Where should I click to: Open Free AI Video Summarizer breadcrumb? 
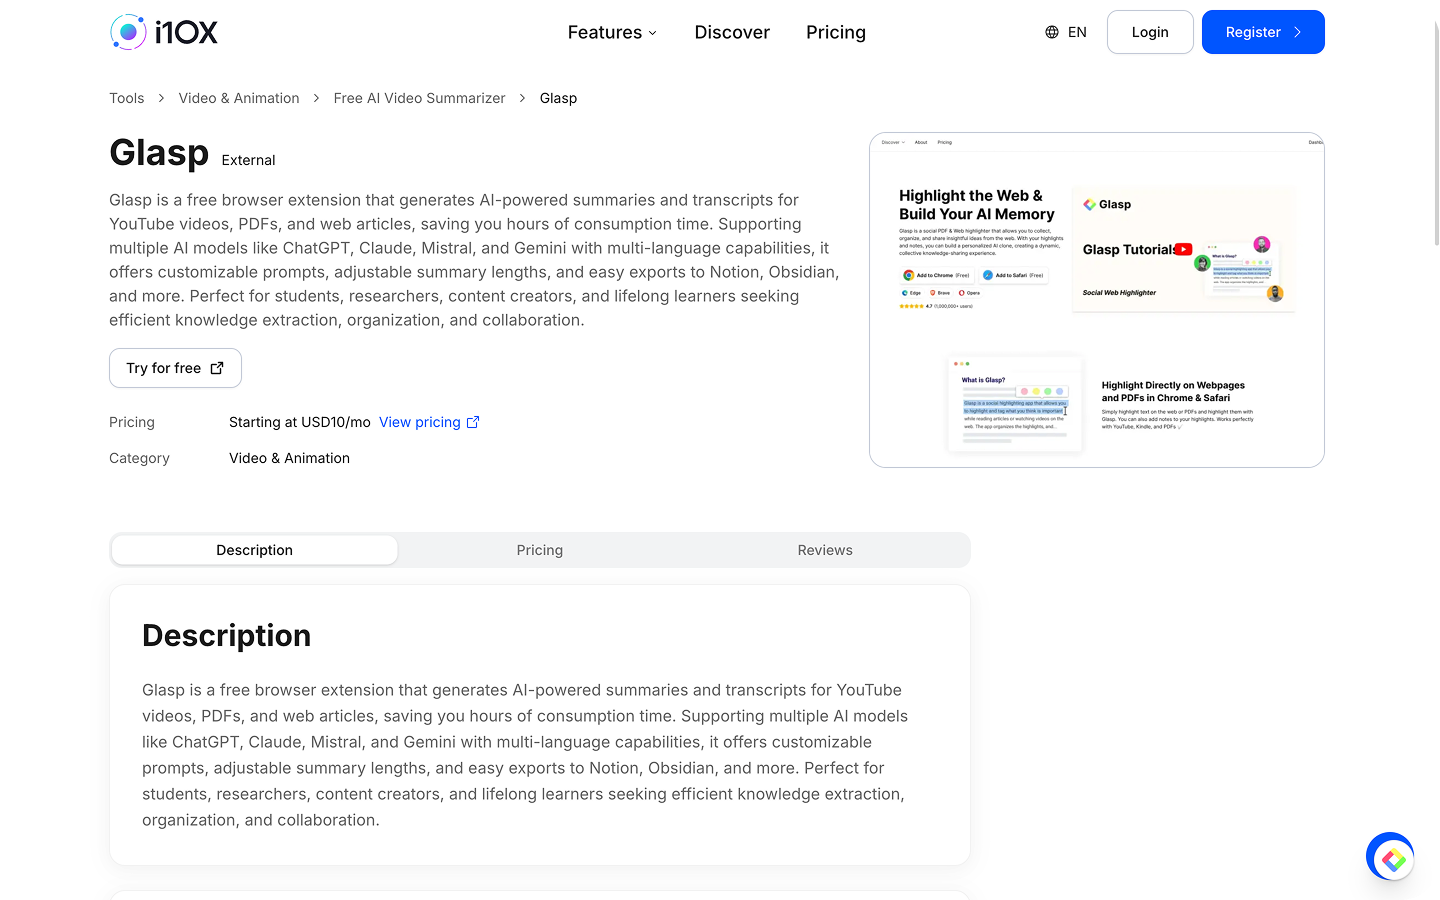pos(420,98)
